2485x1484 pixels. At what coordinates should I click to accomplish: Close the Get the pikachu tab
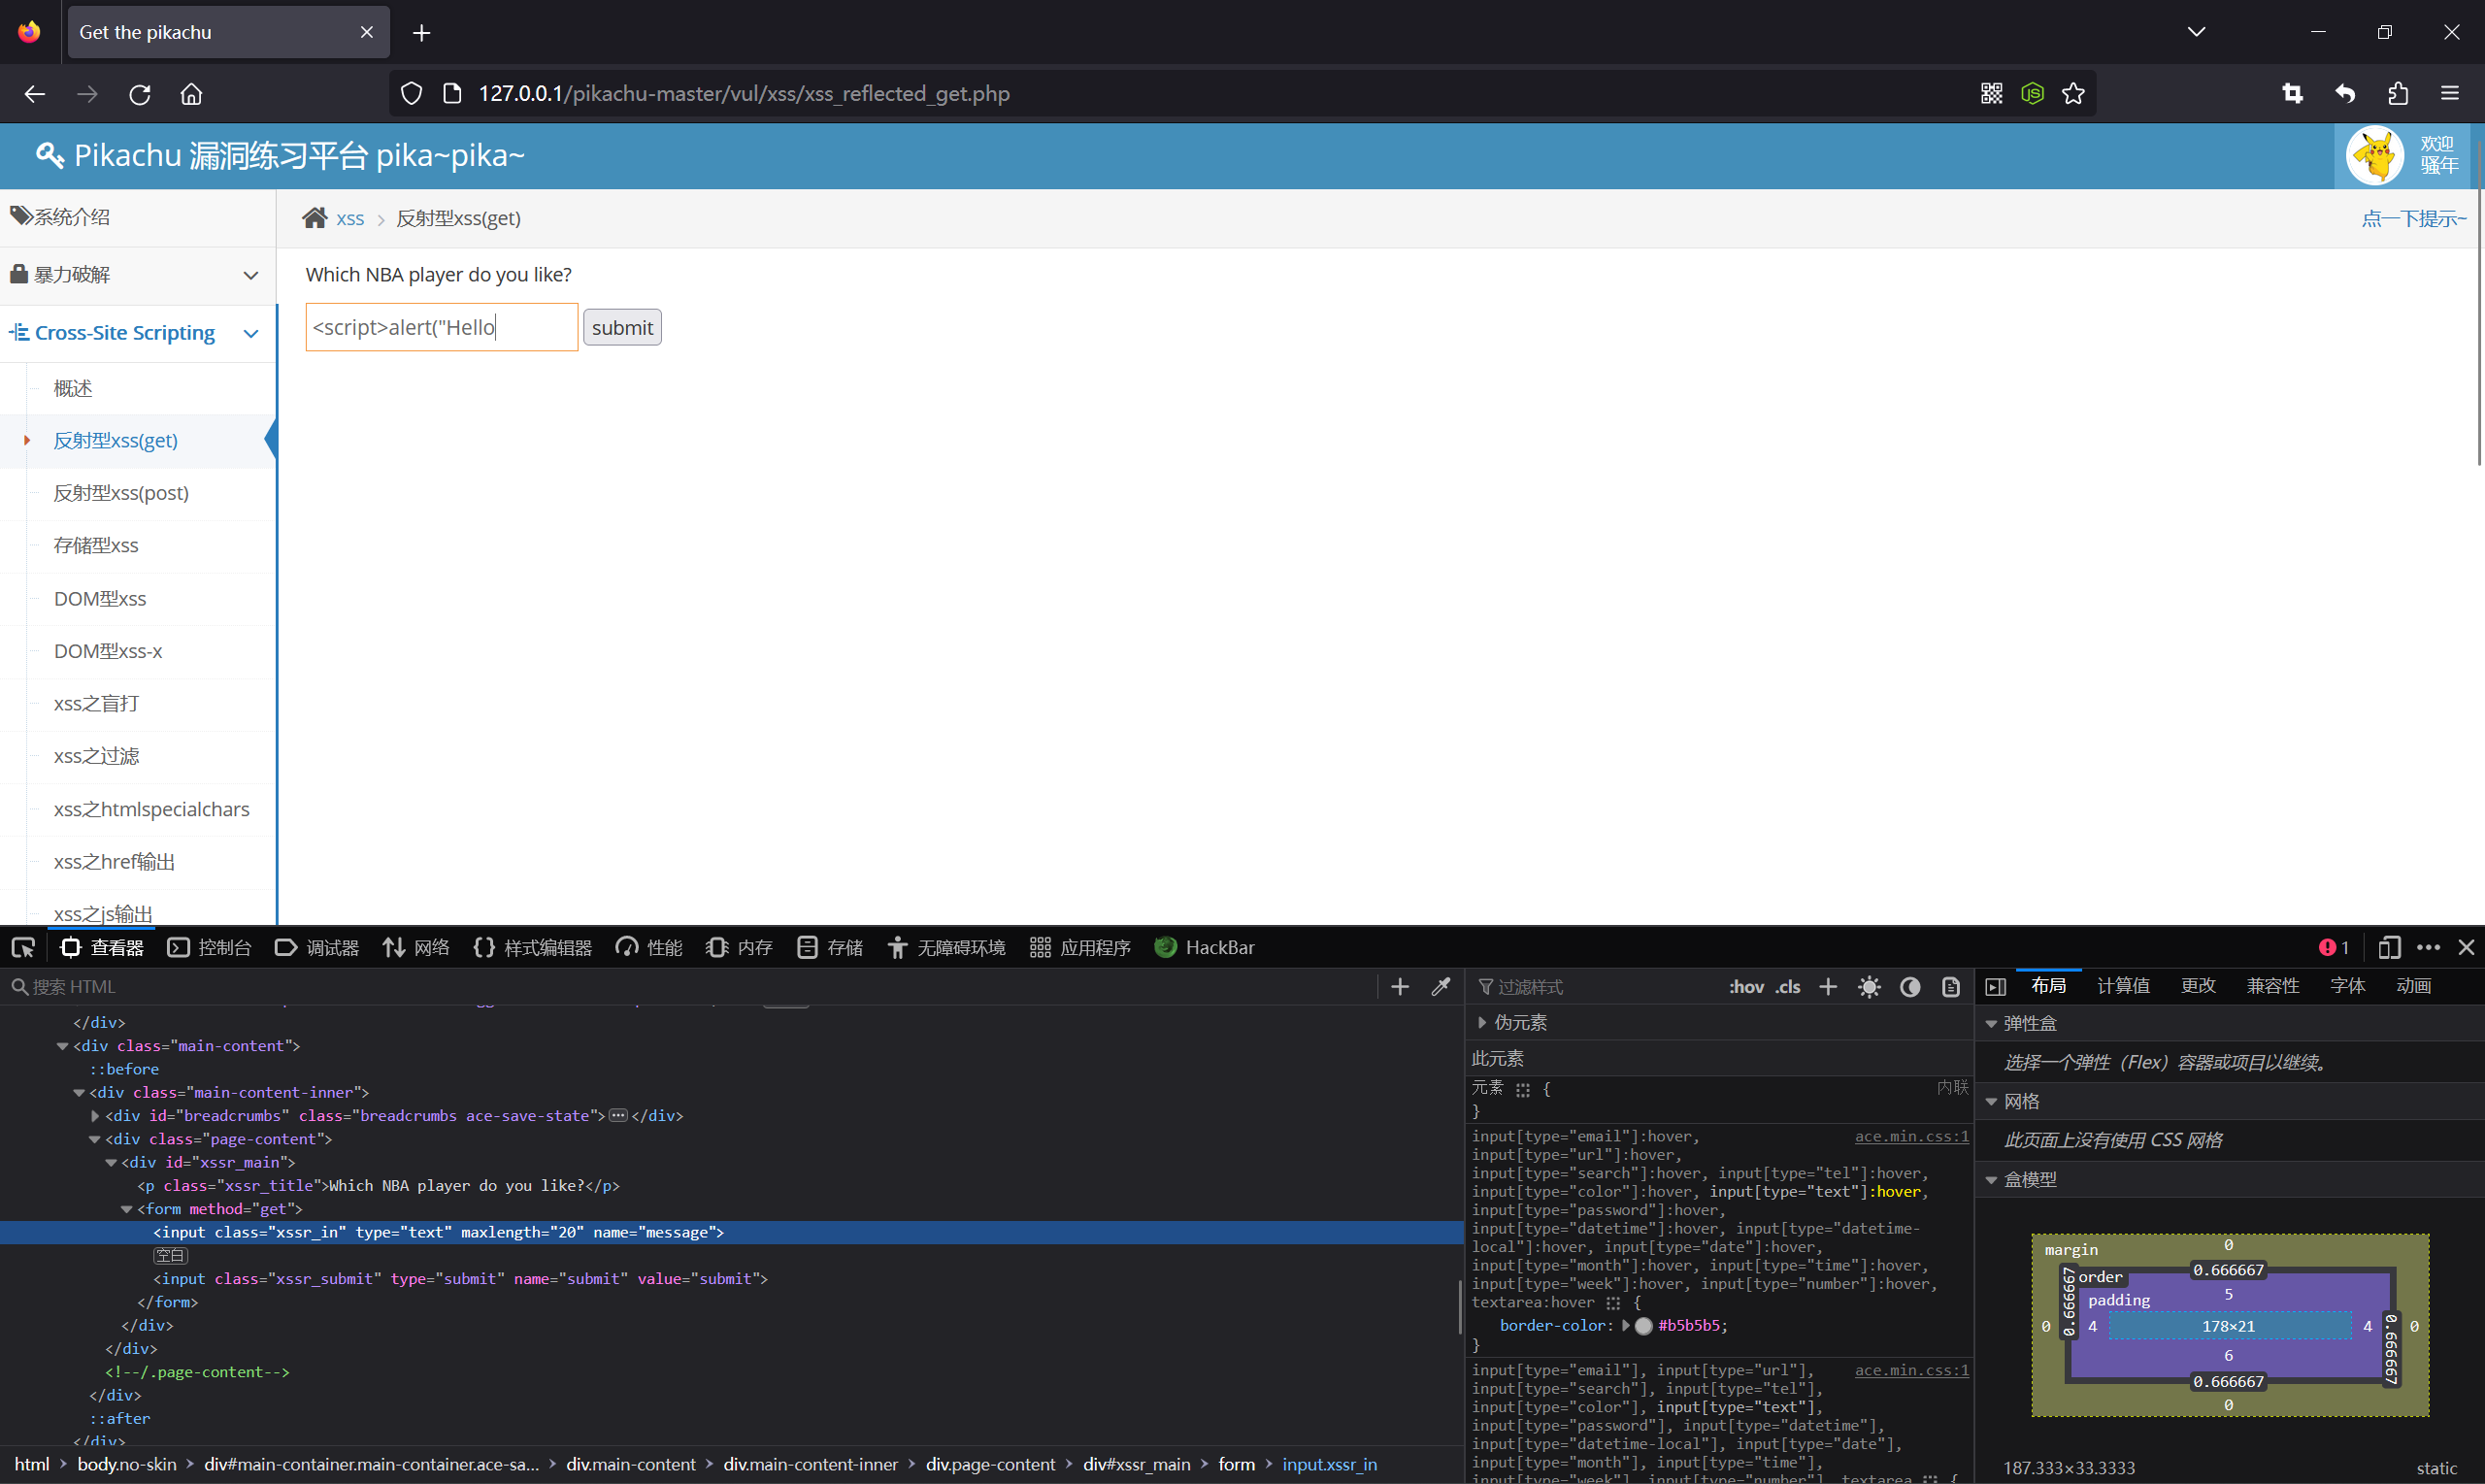pyautogui.click(x=367, y=32)
